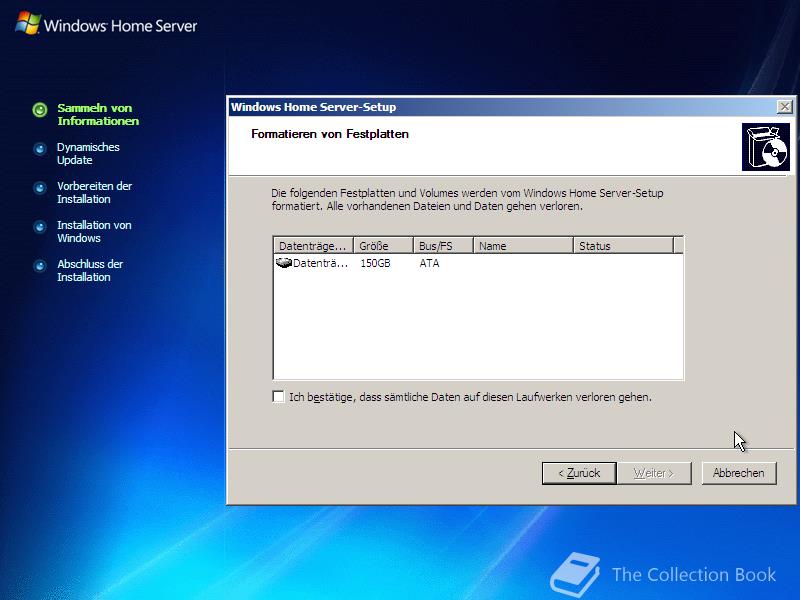Select the 150GB size cell

[x=376, y=263]
